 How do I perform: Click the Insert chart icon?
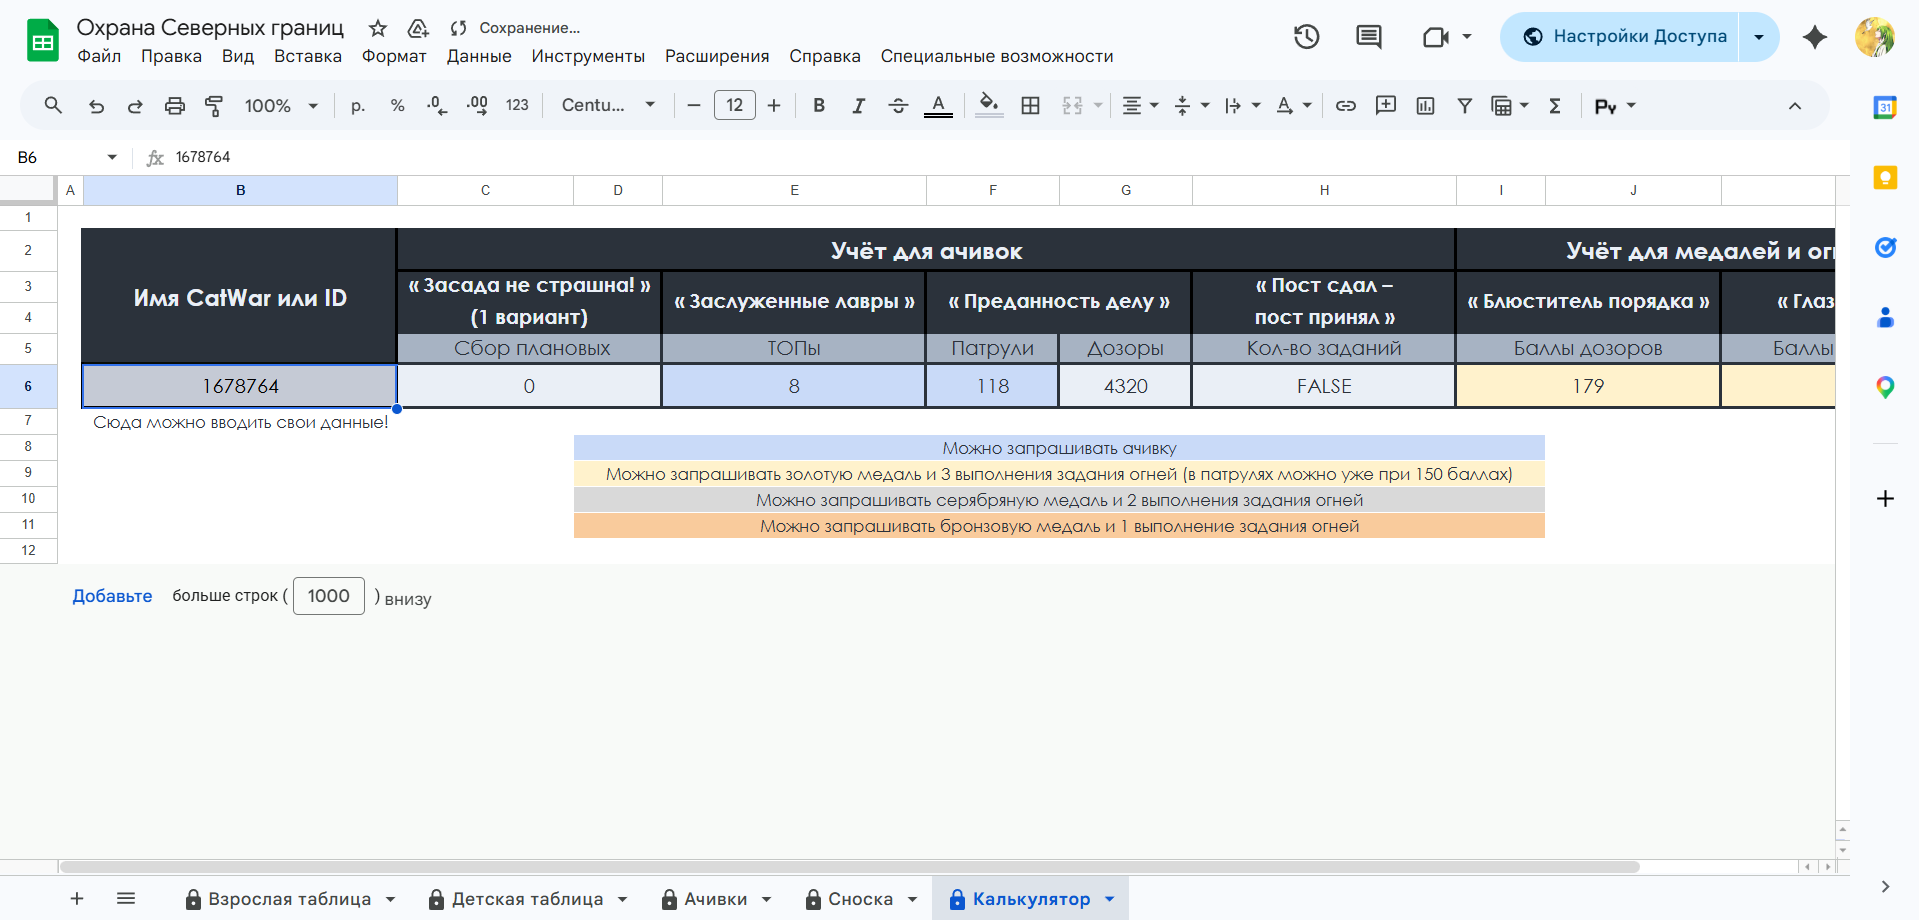[1425, 106]
